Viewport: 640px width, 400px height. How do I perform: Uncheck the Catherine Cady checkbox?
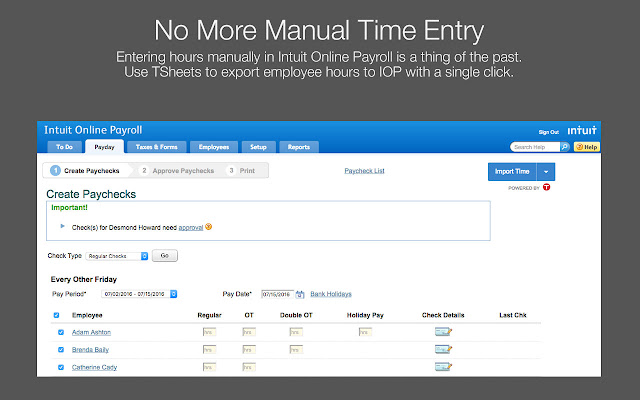click(61, 367)
